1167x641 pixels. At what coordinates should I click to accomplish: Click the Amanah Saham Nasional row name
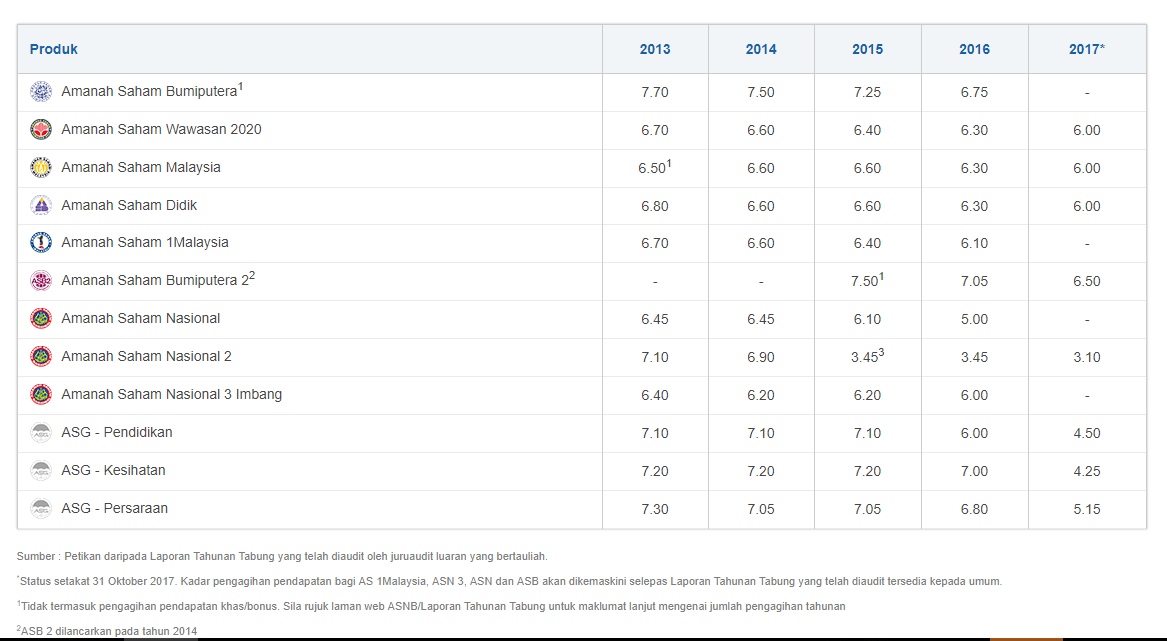(141, 319)
